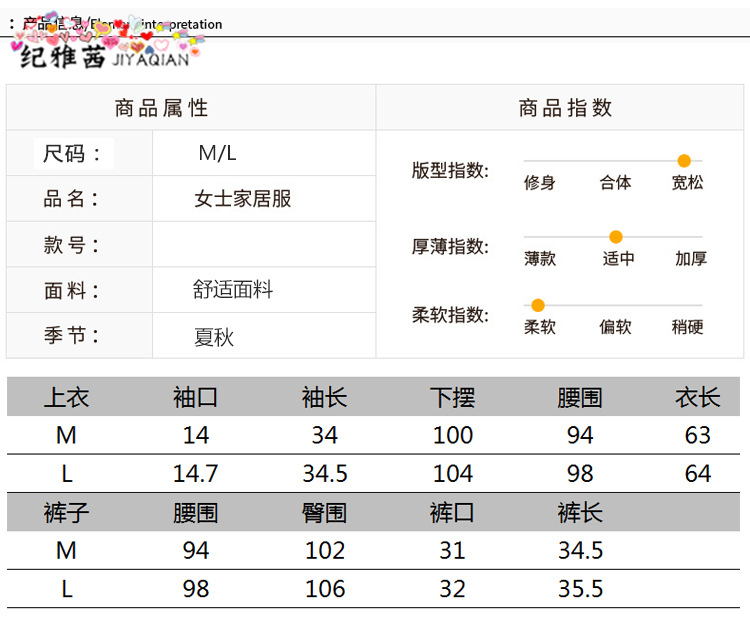The height and width of the screenshot is (620, 750).
Task: Click the 合体 fit option
Action: click(615, 182)
